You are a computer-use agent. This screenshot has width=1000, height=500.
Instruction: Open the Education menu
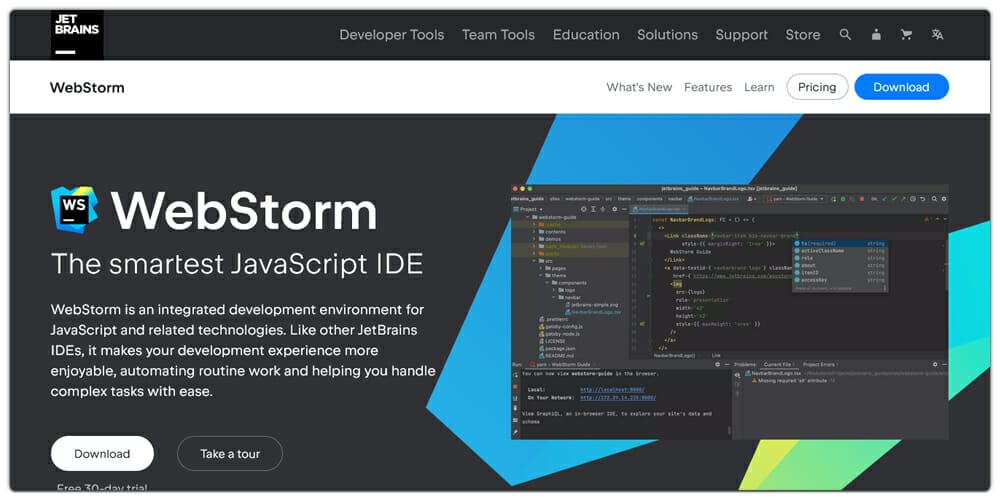click(x=586, y=35)
